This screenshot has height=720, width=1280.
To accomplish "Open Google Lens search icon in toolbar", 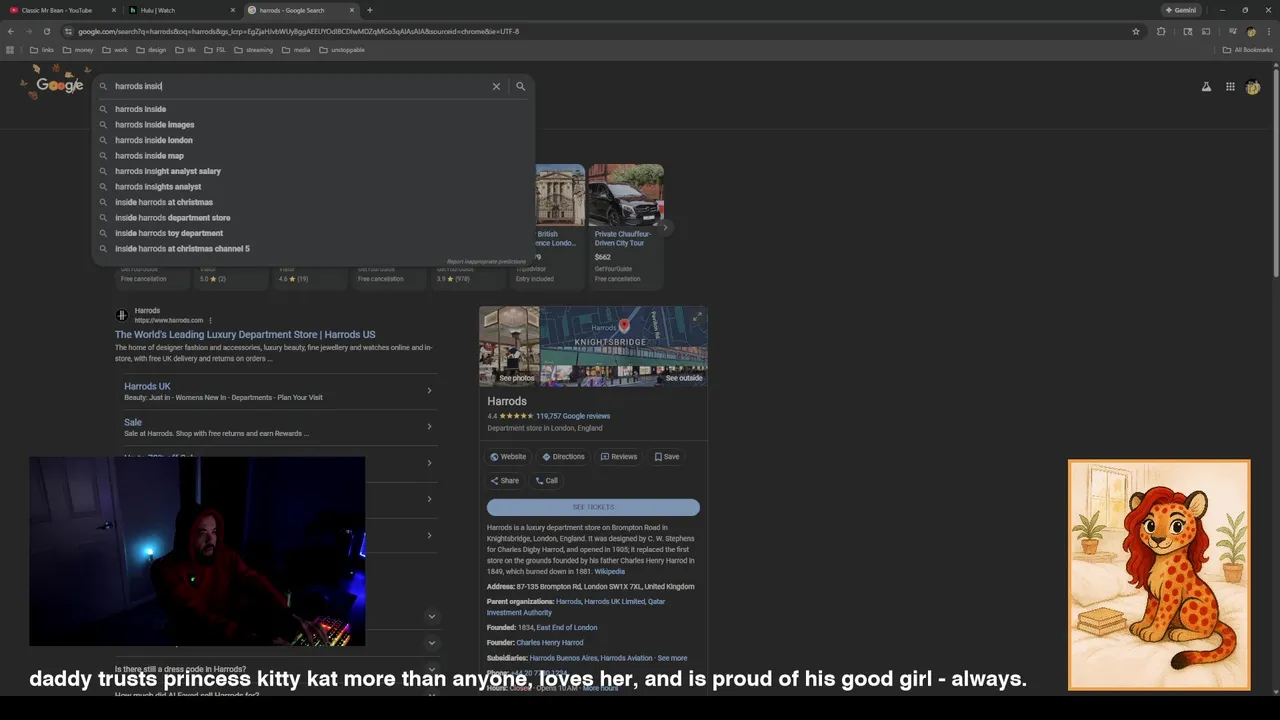I will 1188,31.
